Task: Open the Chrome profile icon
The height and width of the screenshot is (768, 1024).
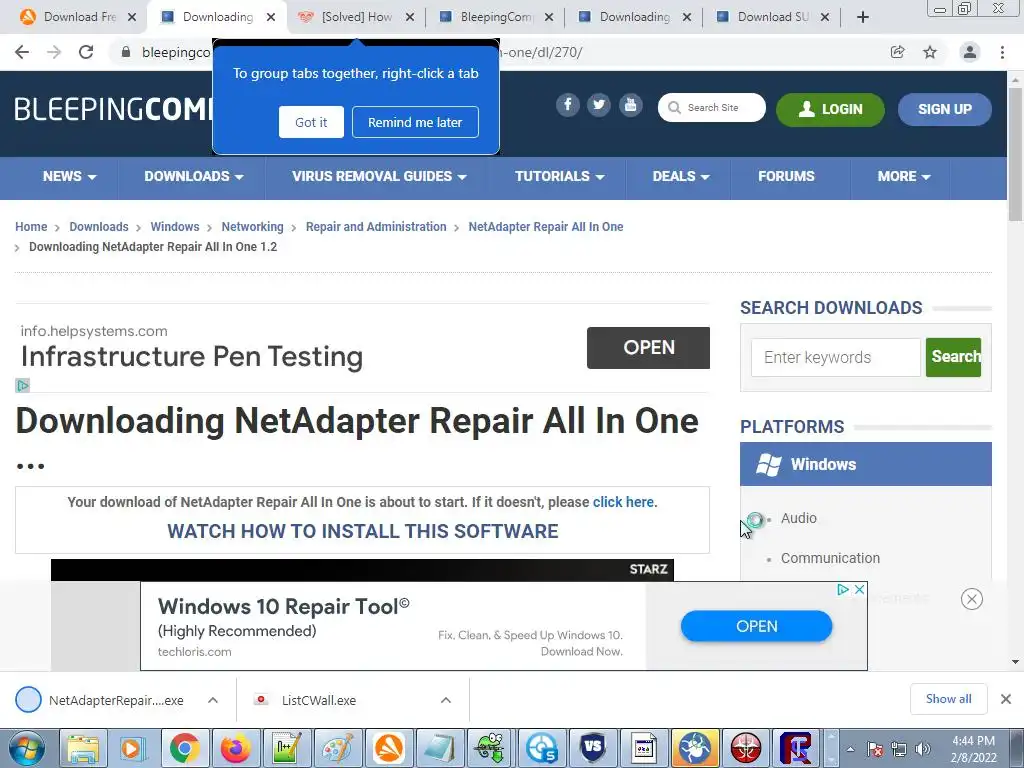Action: click(x=970, y=52)
